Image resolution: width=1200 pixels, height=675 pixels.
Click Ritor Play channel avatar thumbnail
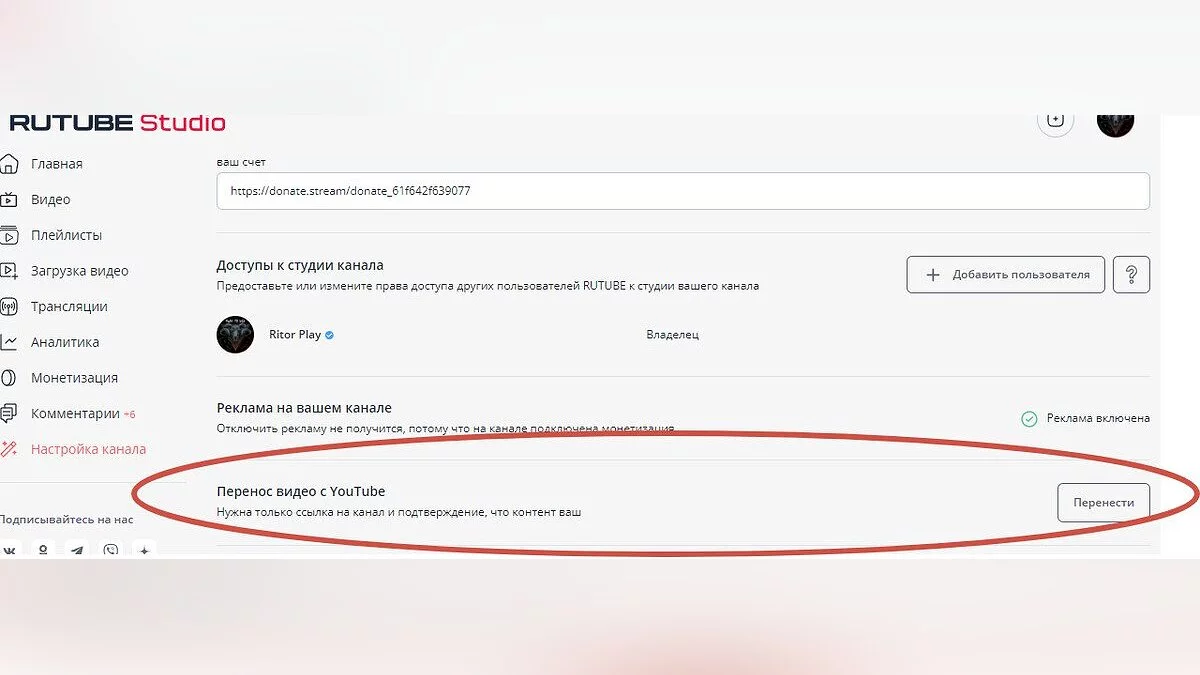tap(236, 335)
